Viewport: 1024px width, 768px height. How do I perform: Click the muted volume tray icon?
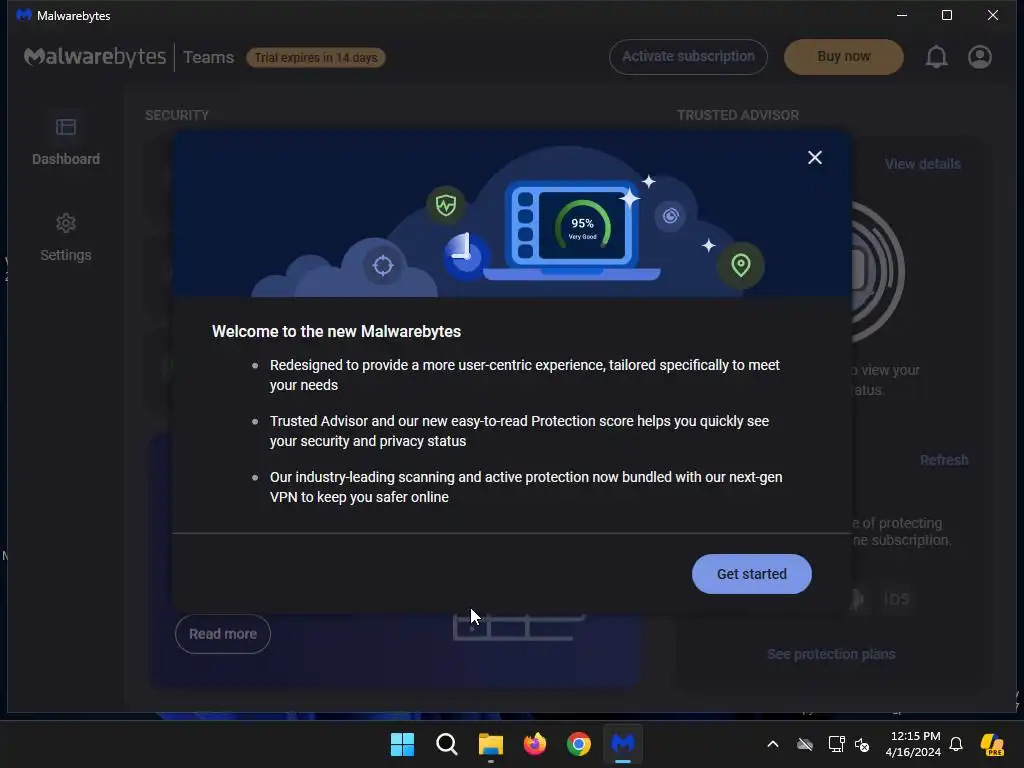click(x=862, y=744)
